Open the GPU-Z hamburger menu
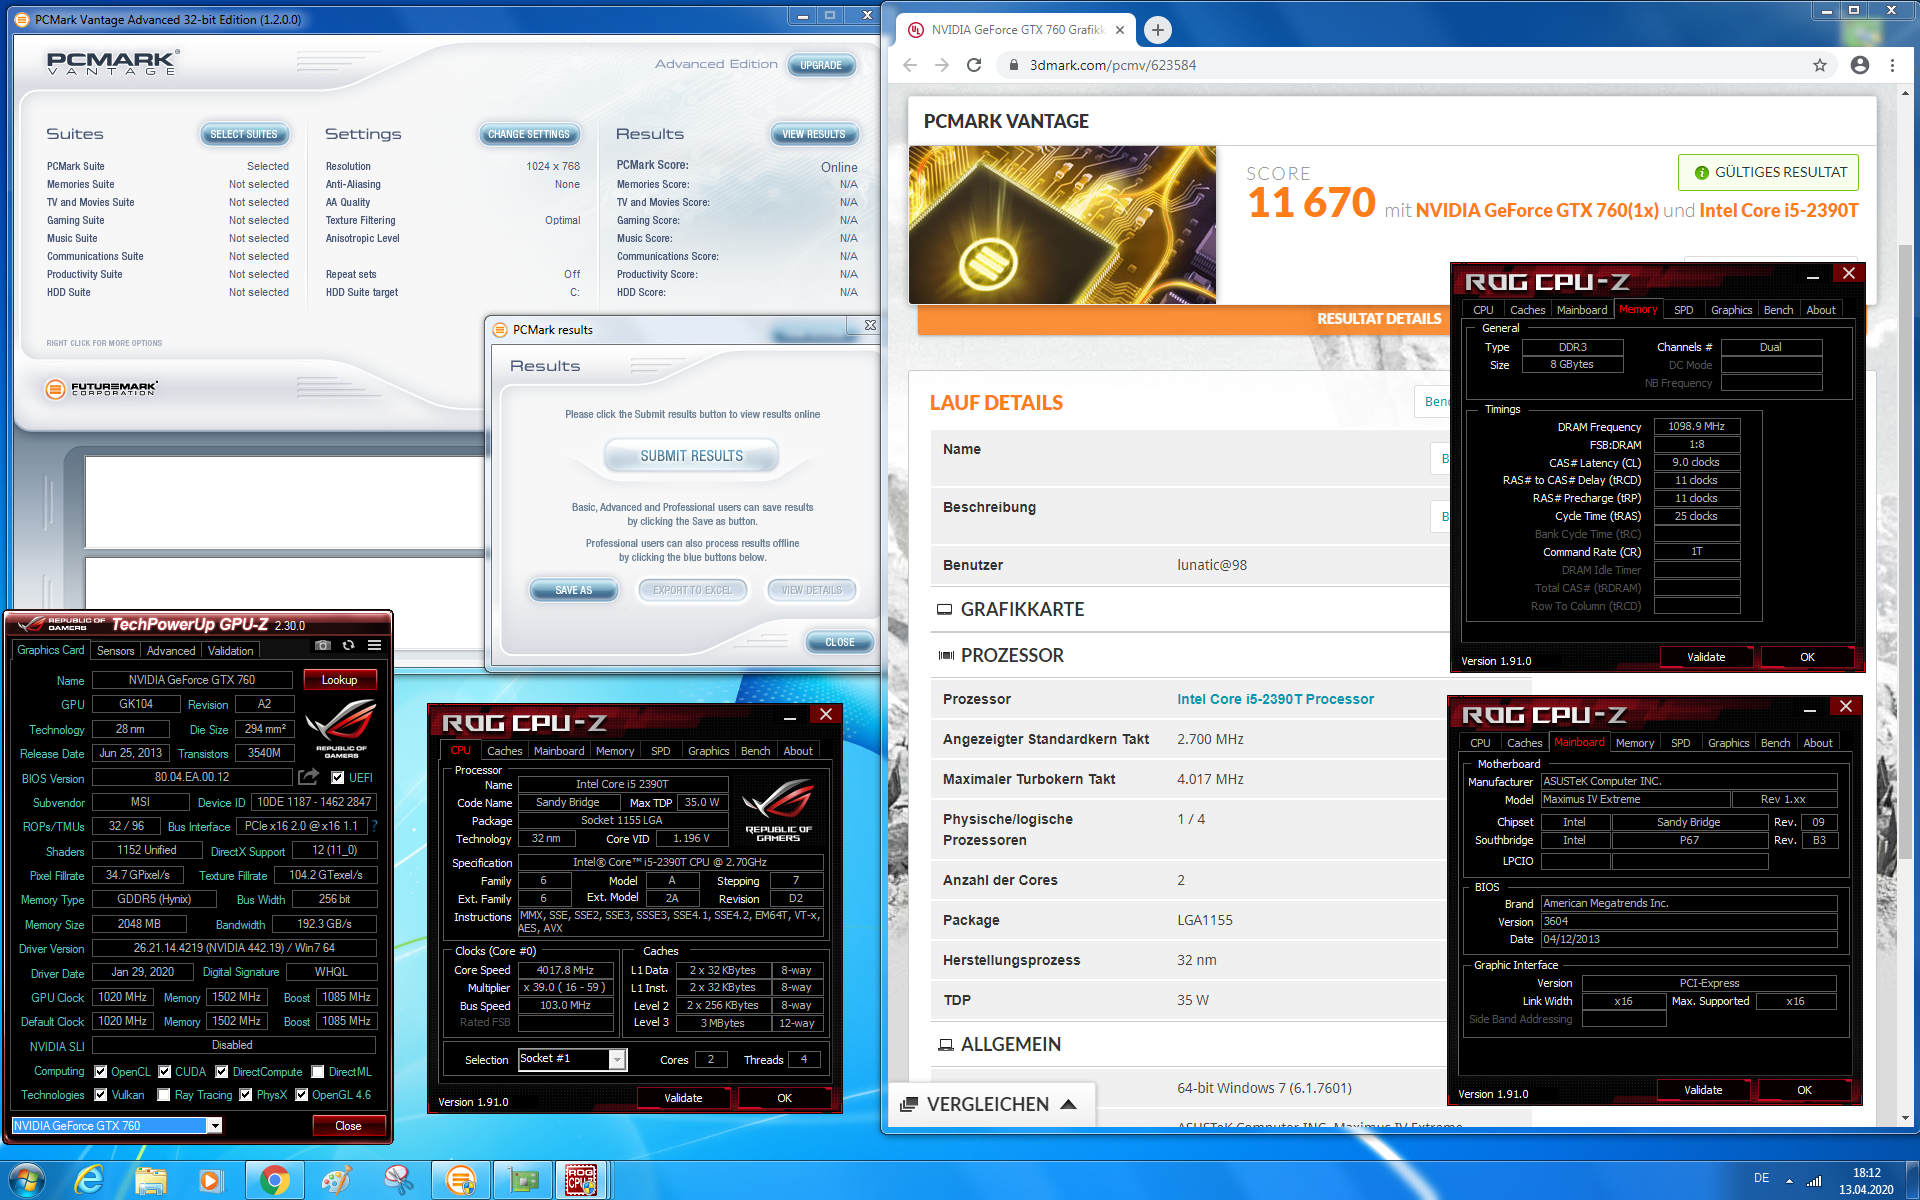This screenshot has width=1920, height=1200. pyautogui.click(x=374, y=646)
